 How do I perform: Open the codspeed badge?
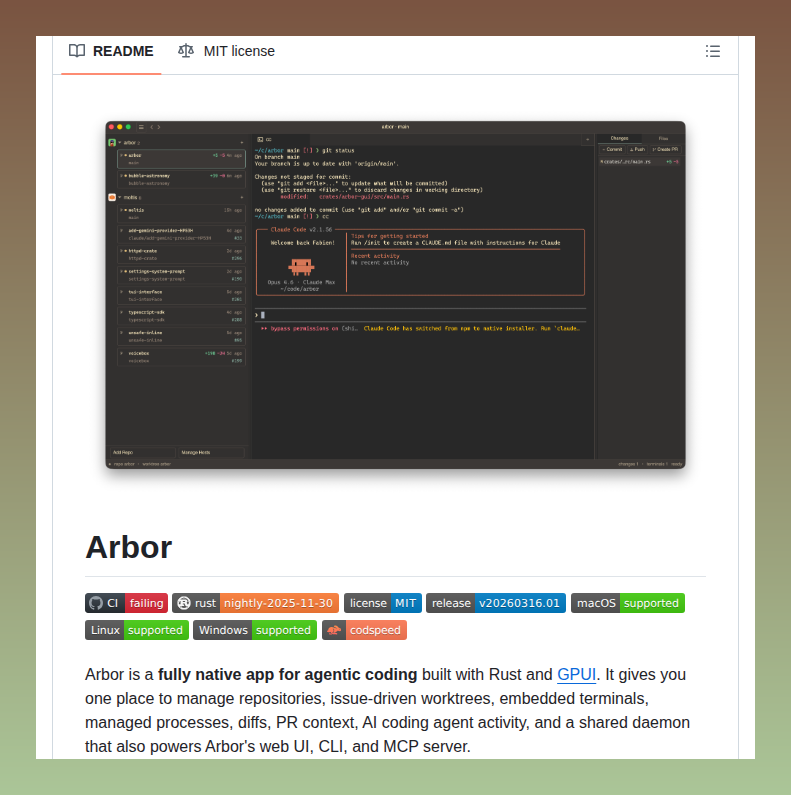point(365,630)
